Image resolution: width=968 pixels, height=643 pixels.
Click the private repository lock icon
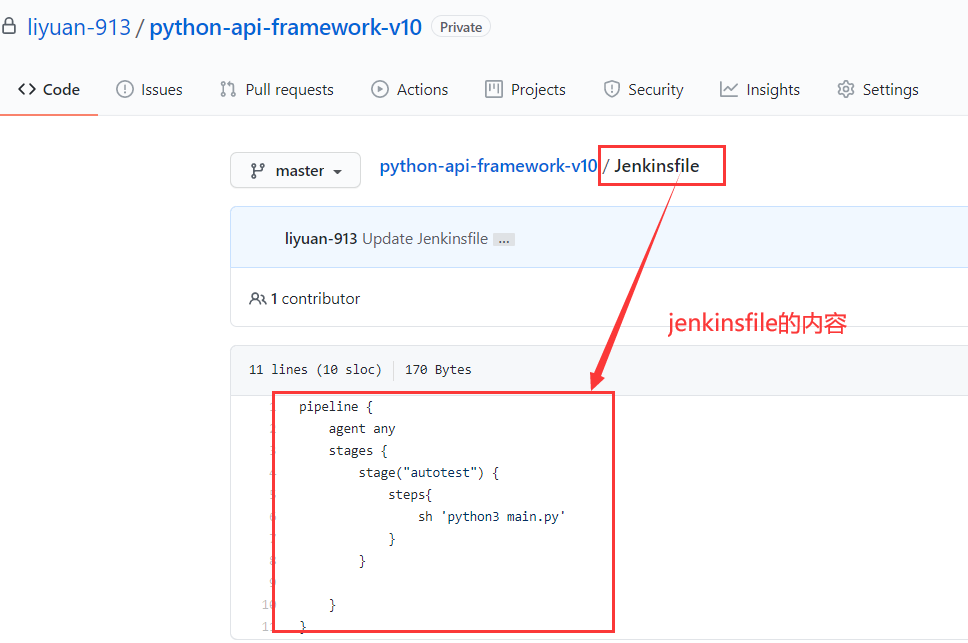click(9, 27)
